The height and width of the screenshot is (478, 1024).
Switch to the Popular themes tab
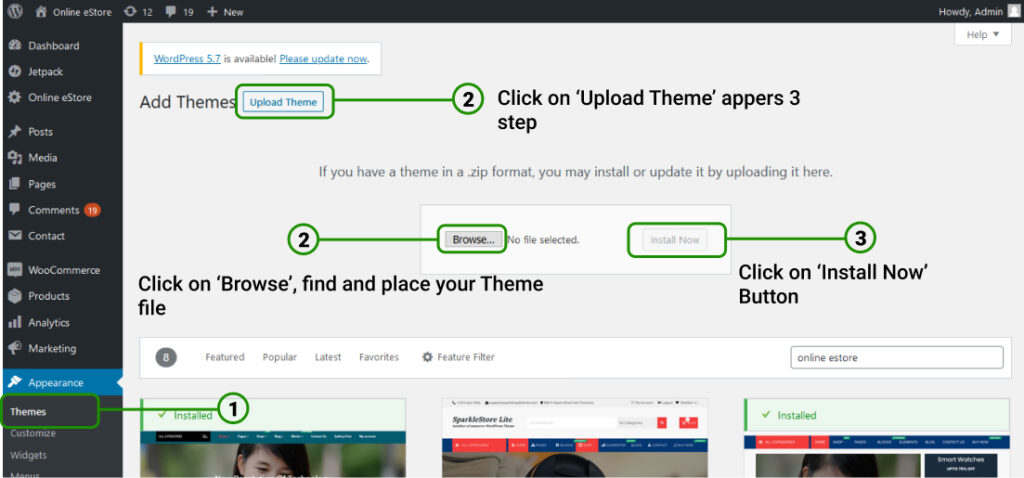tap(279, 357)
